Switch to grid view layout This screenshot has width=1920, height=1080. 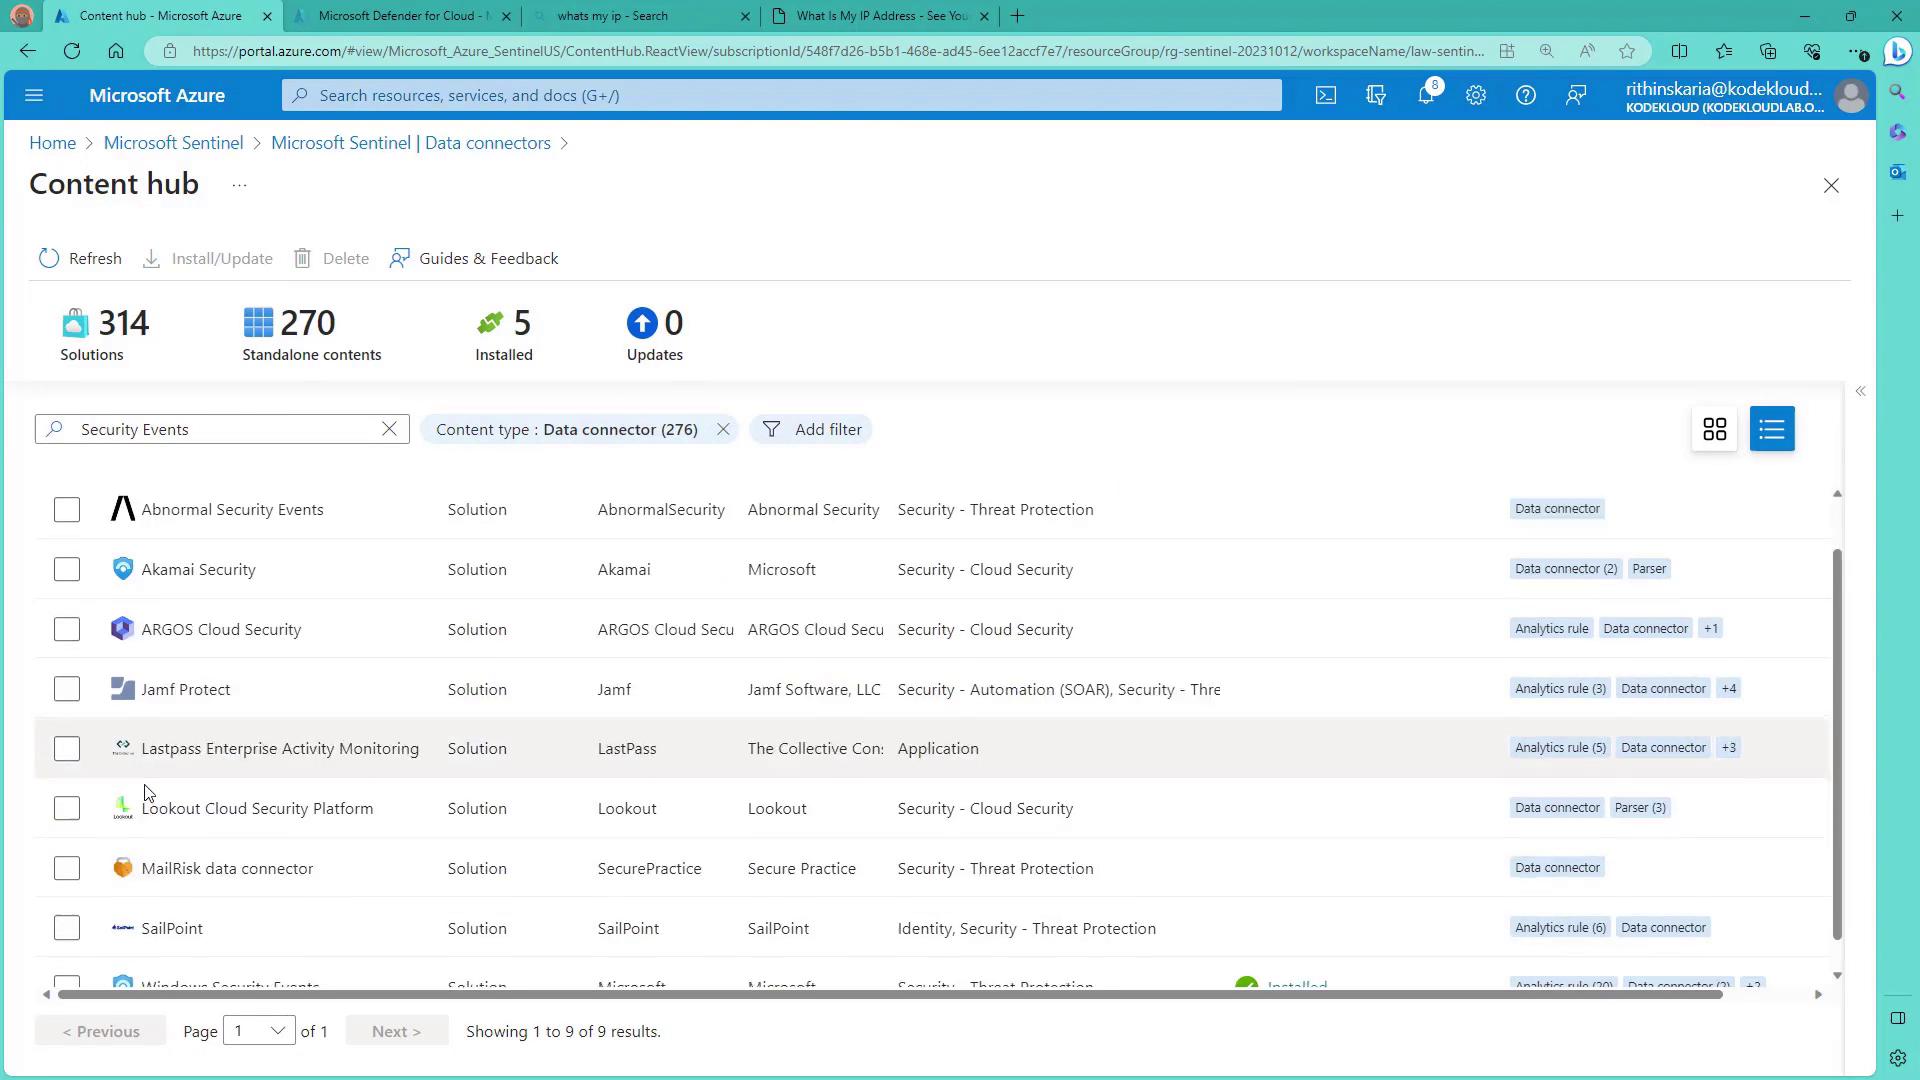(x=1714, y=429)
